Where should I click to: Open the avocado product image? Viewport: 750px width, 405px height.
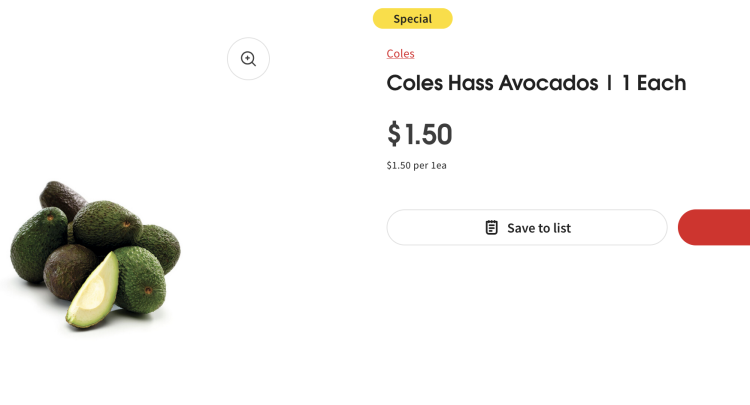pyautogui.click(x=96, y=254)
